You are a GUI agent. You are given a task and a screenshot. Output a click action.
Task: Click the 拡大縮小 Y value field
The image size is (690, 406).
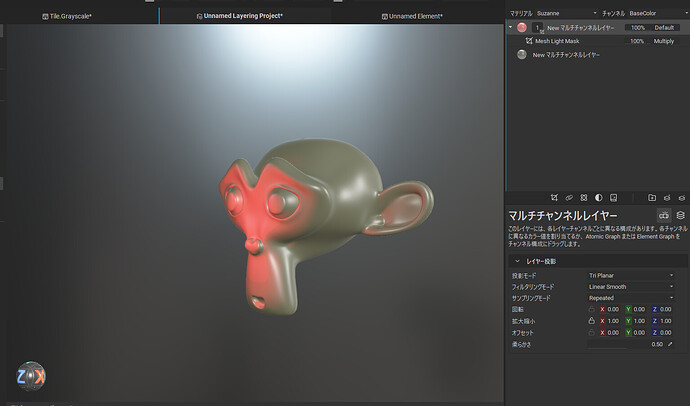click(x=639, y=321)
